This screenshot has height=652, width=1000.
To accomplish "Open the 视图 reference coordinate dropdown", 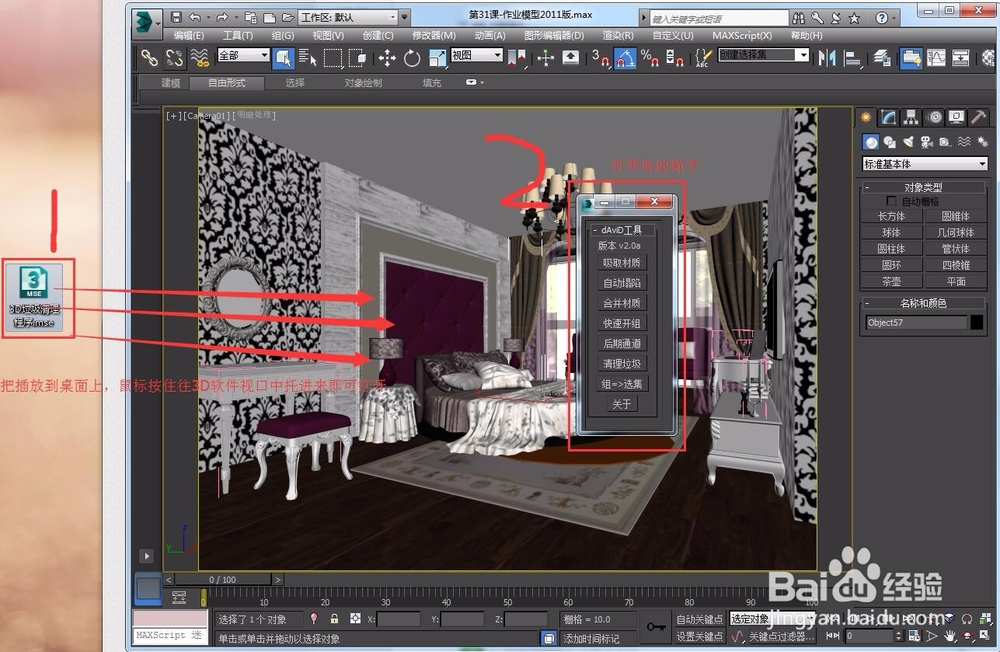I will pyautogui.click(x=476, y=56).
